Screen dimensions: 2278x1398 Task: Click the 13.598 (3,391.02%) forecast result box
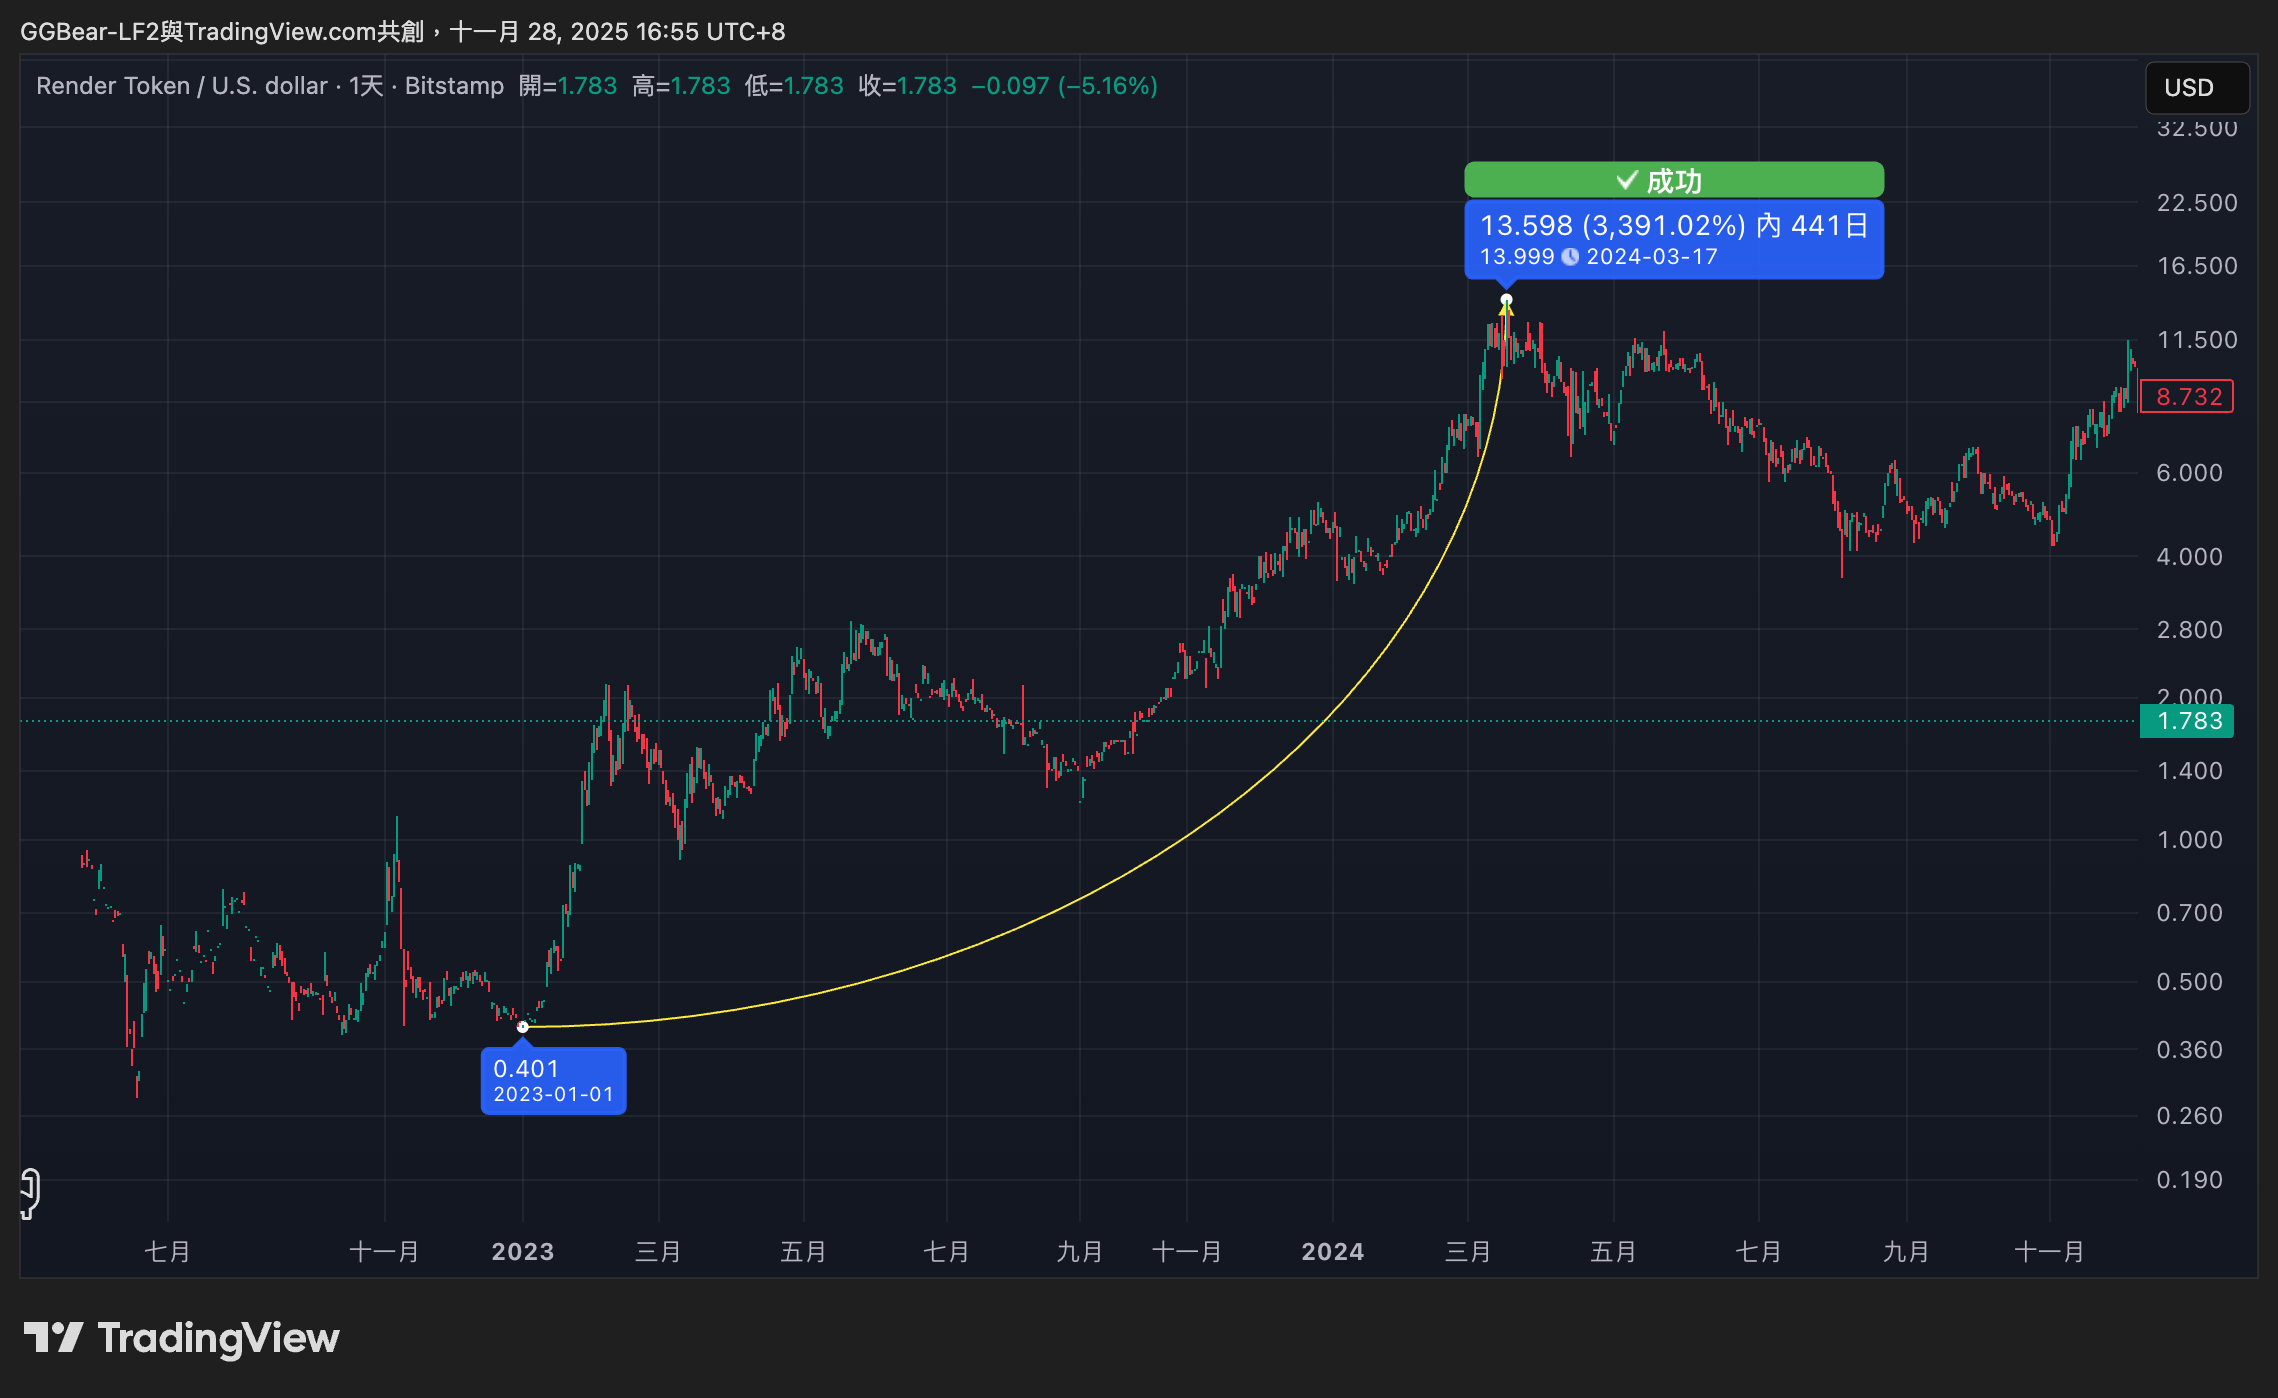(1673, 239)
